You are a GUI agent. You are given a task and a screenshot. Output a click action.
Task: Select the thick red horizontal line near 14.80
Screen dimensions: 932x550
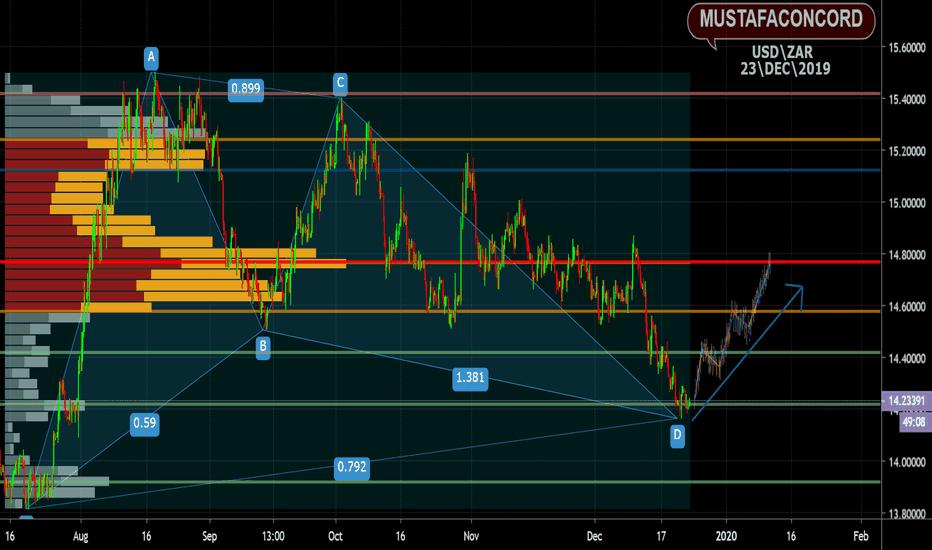coord(440,262)
